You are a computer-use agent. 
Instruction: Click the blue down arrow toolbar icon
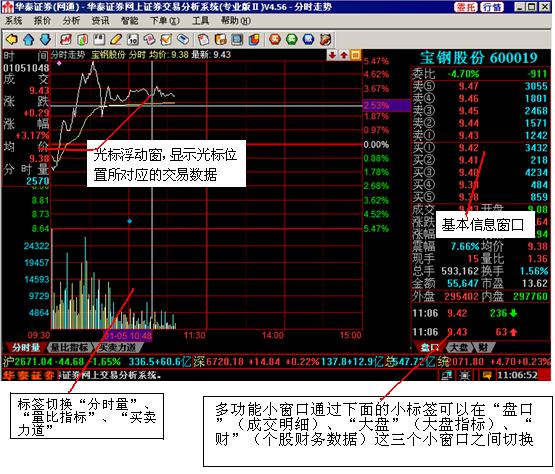45,39
